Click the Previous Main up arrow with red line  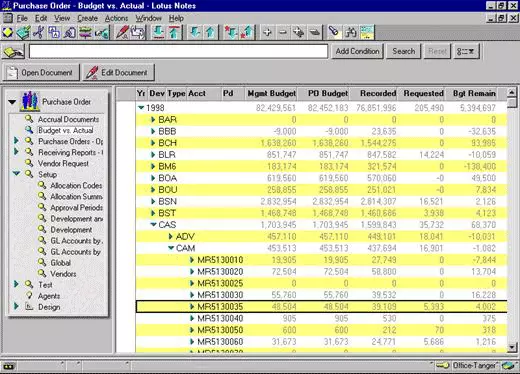click(174, 33)
